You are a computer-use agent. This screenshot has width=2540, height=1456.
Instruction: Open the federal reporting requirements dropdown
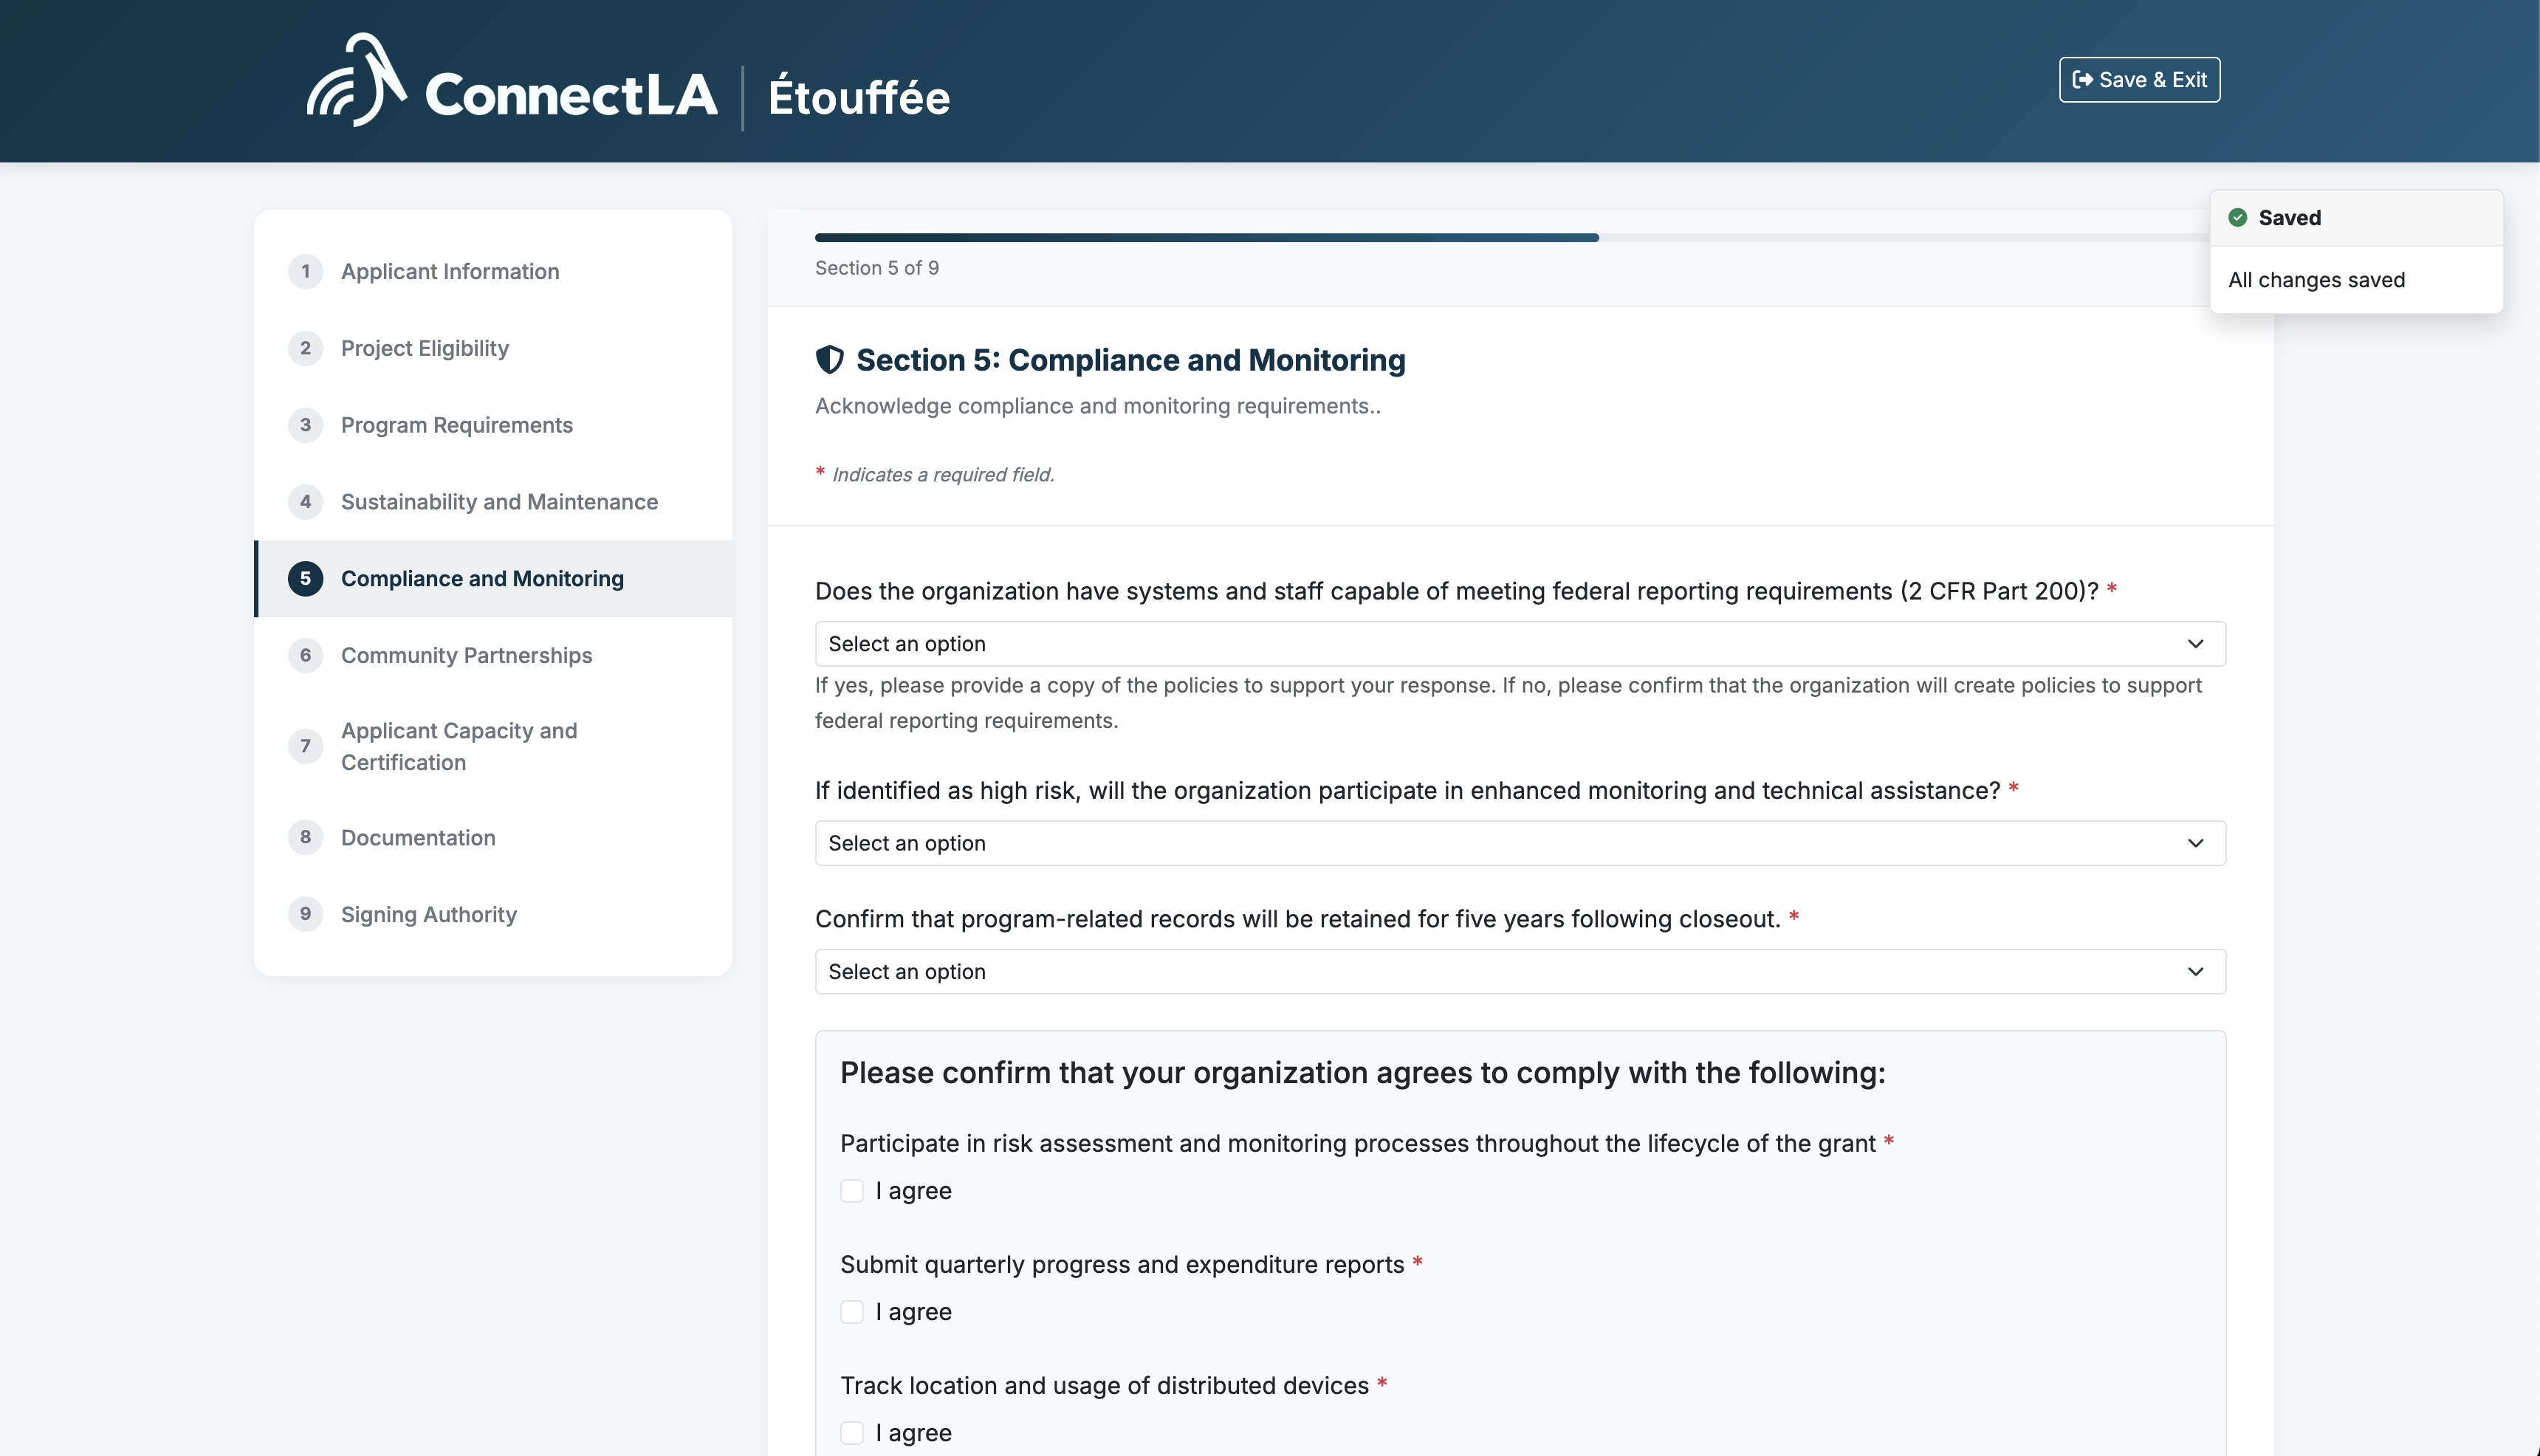point(1519,644)
